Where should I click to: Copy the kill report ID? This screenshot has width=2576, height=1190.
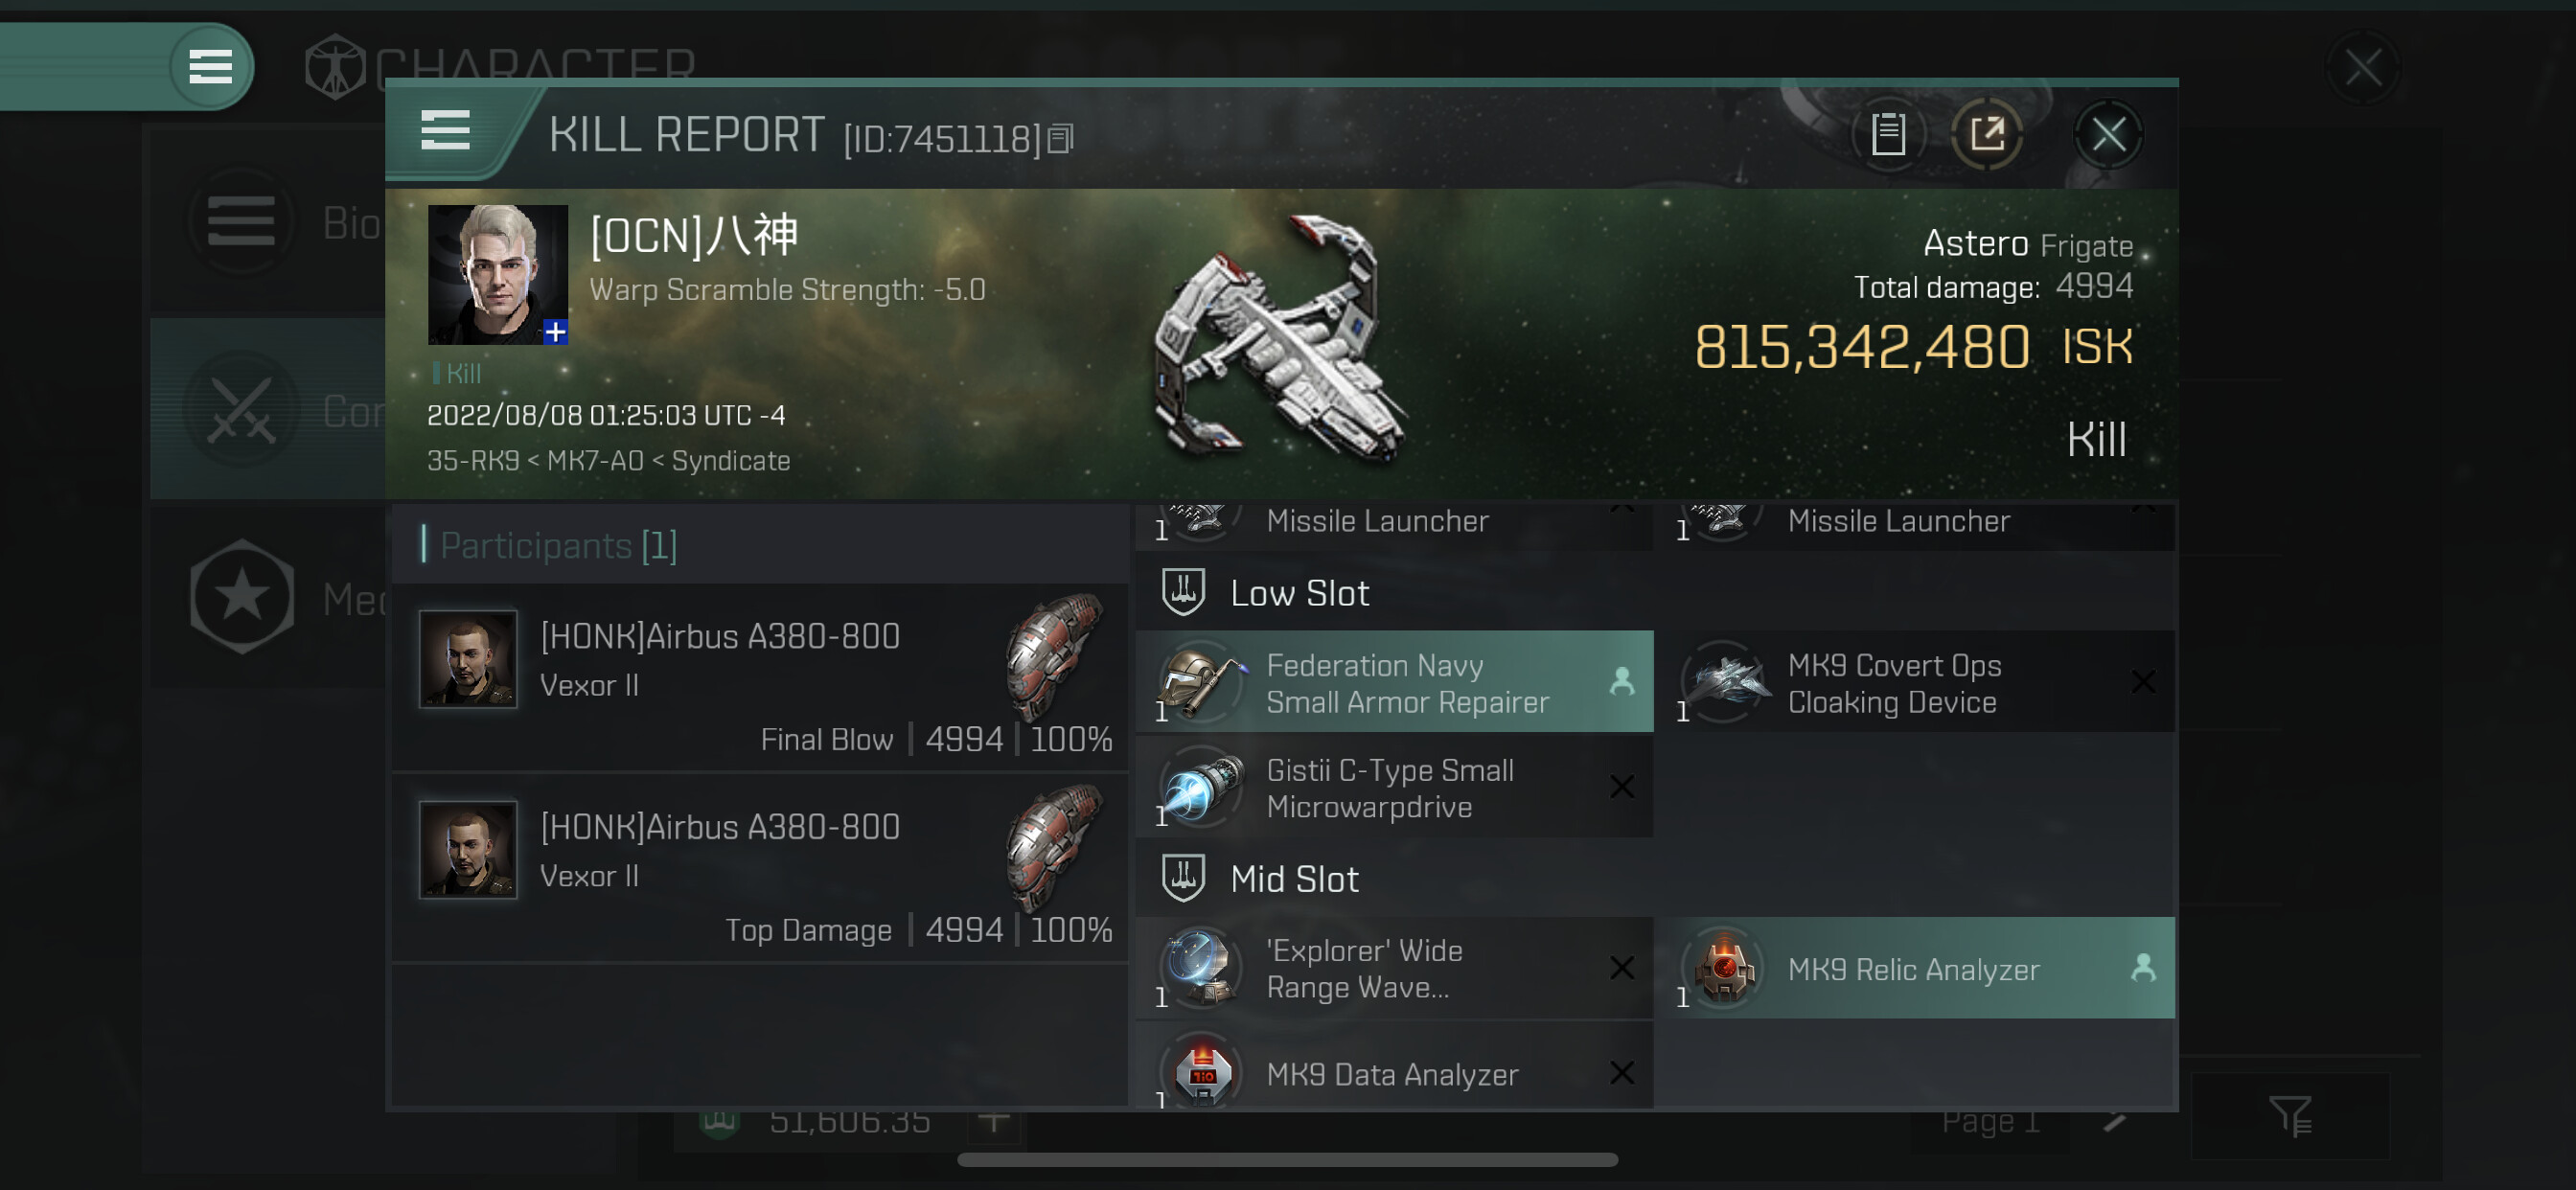[x=1060, y=139]
